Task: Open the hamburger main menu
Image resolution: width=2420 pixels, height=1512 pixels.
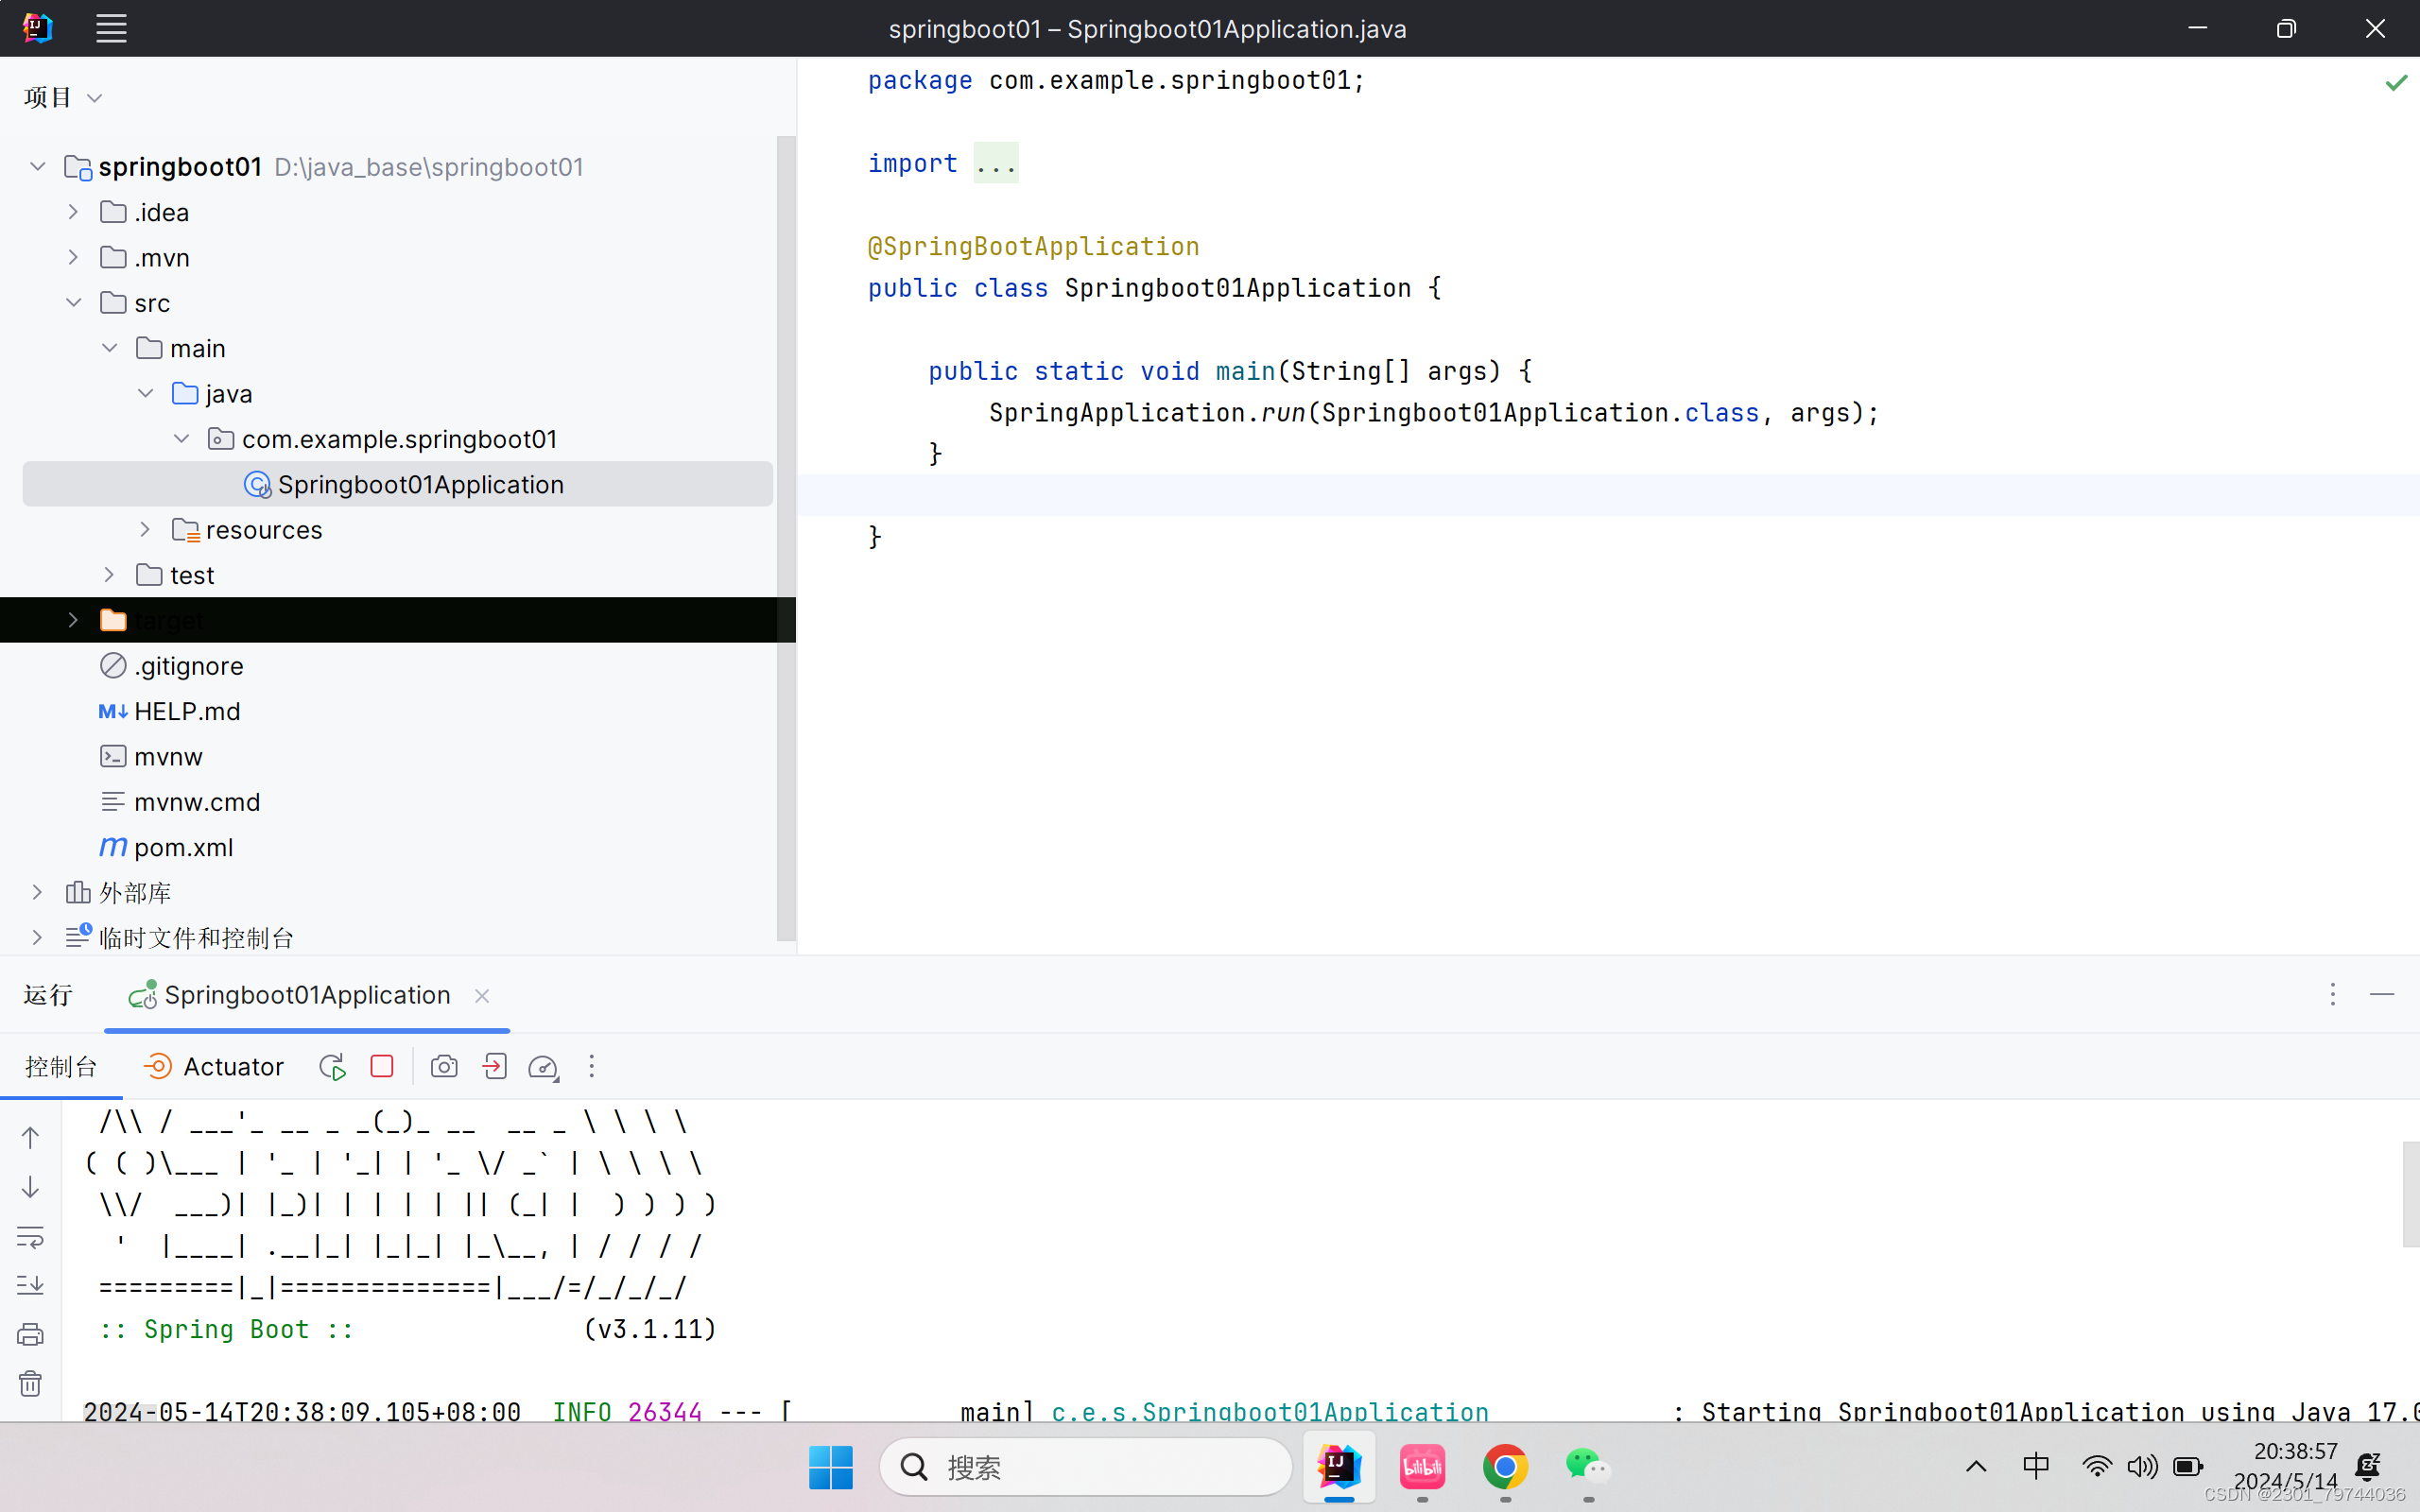Action: pyautogui.click(x=111, y=28)
